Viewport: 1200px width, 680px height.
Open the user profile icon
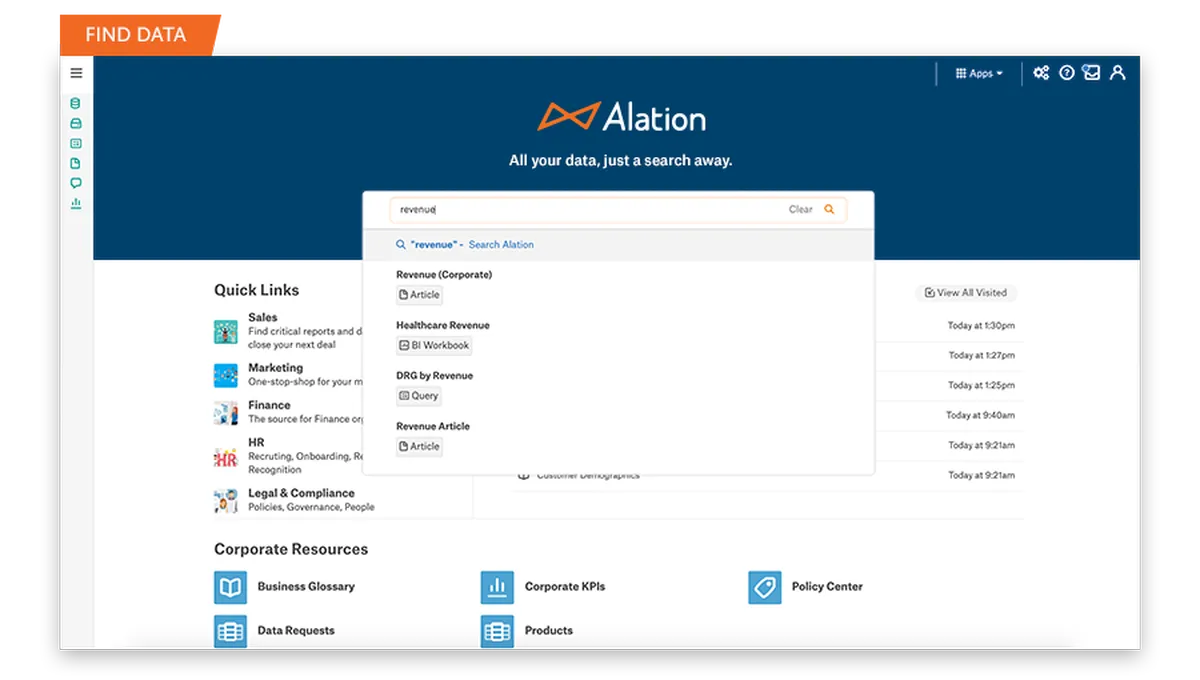[x=1118, y=73]
